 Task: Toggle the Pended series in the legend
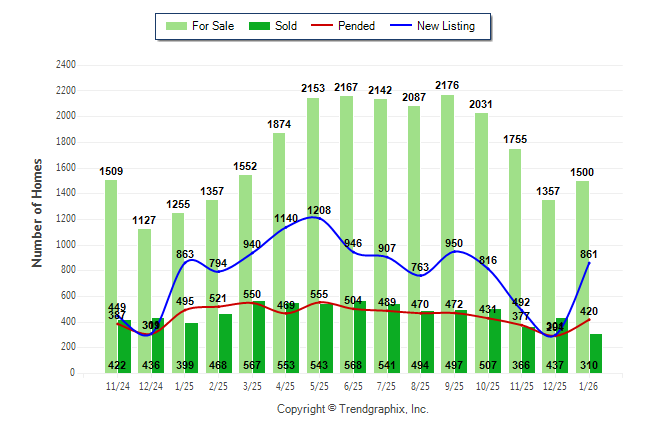click(x=347, y=26)
